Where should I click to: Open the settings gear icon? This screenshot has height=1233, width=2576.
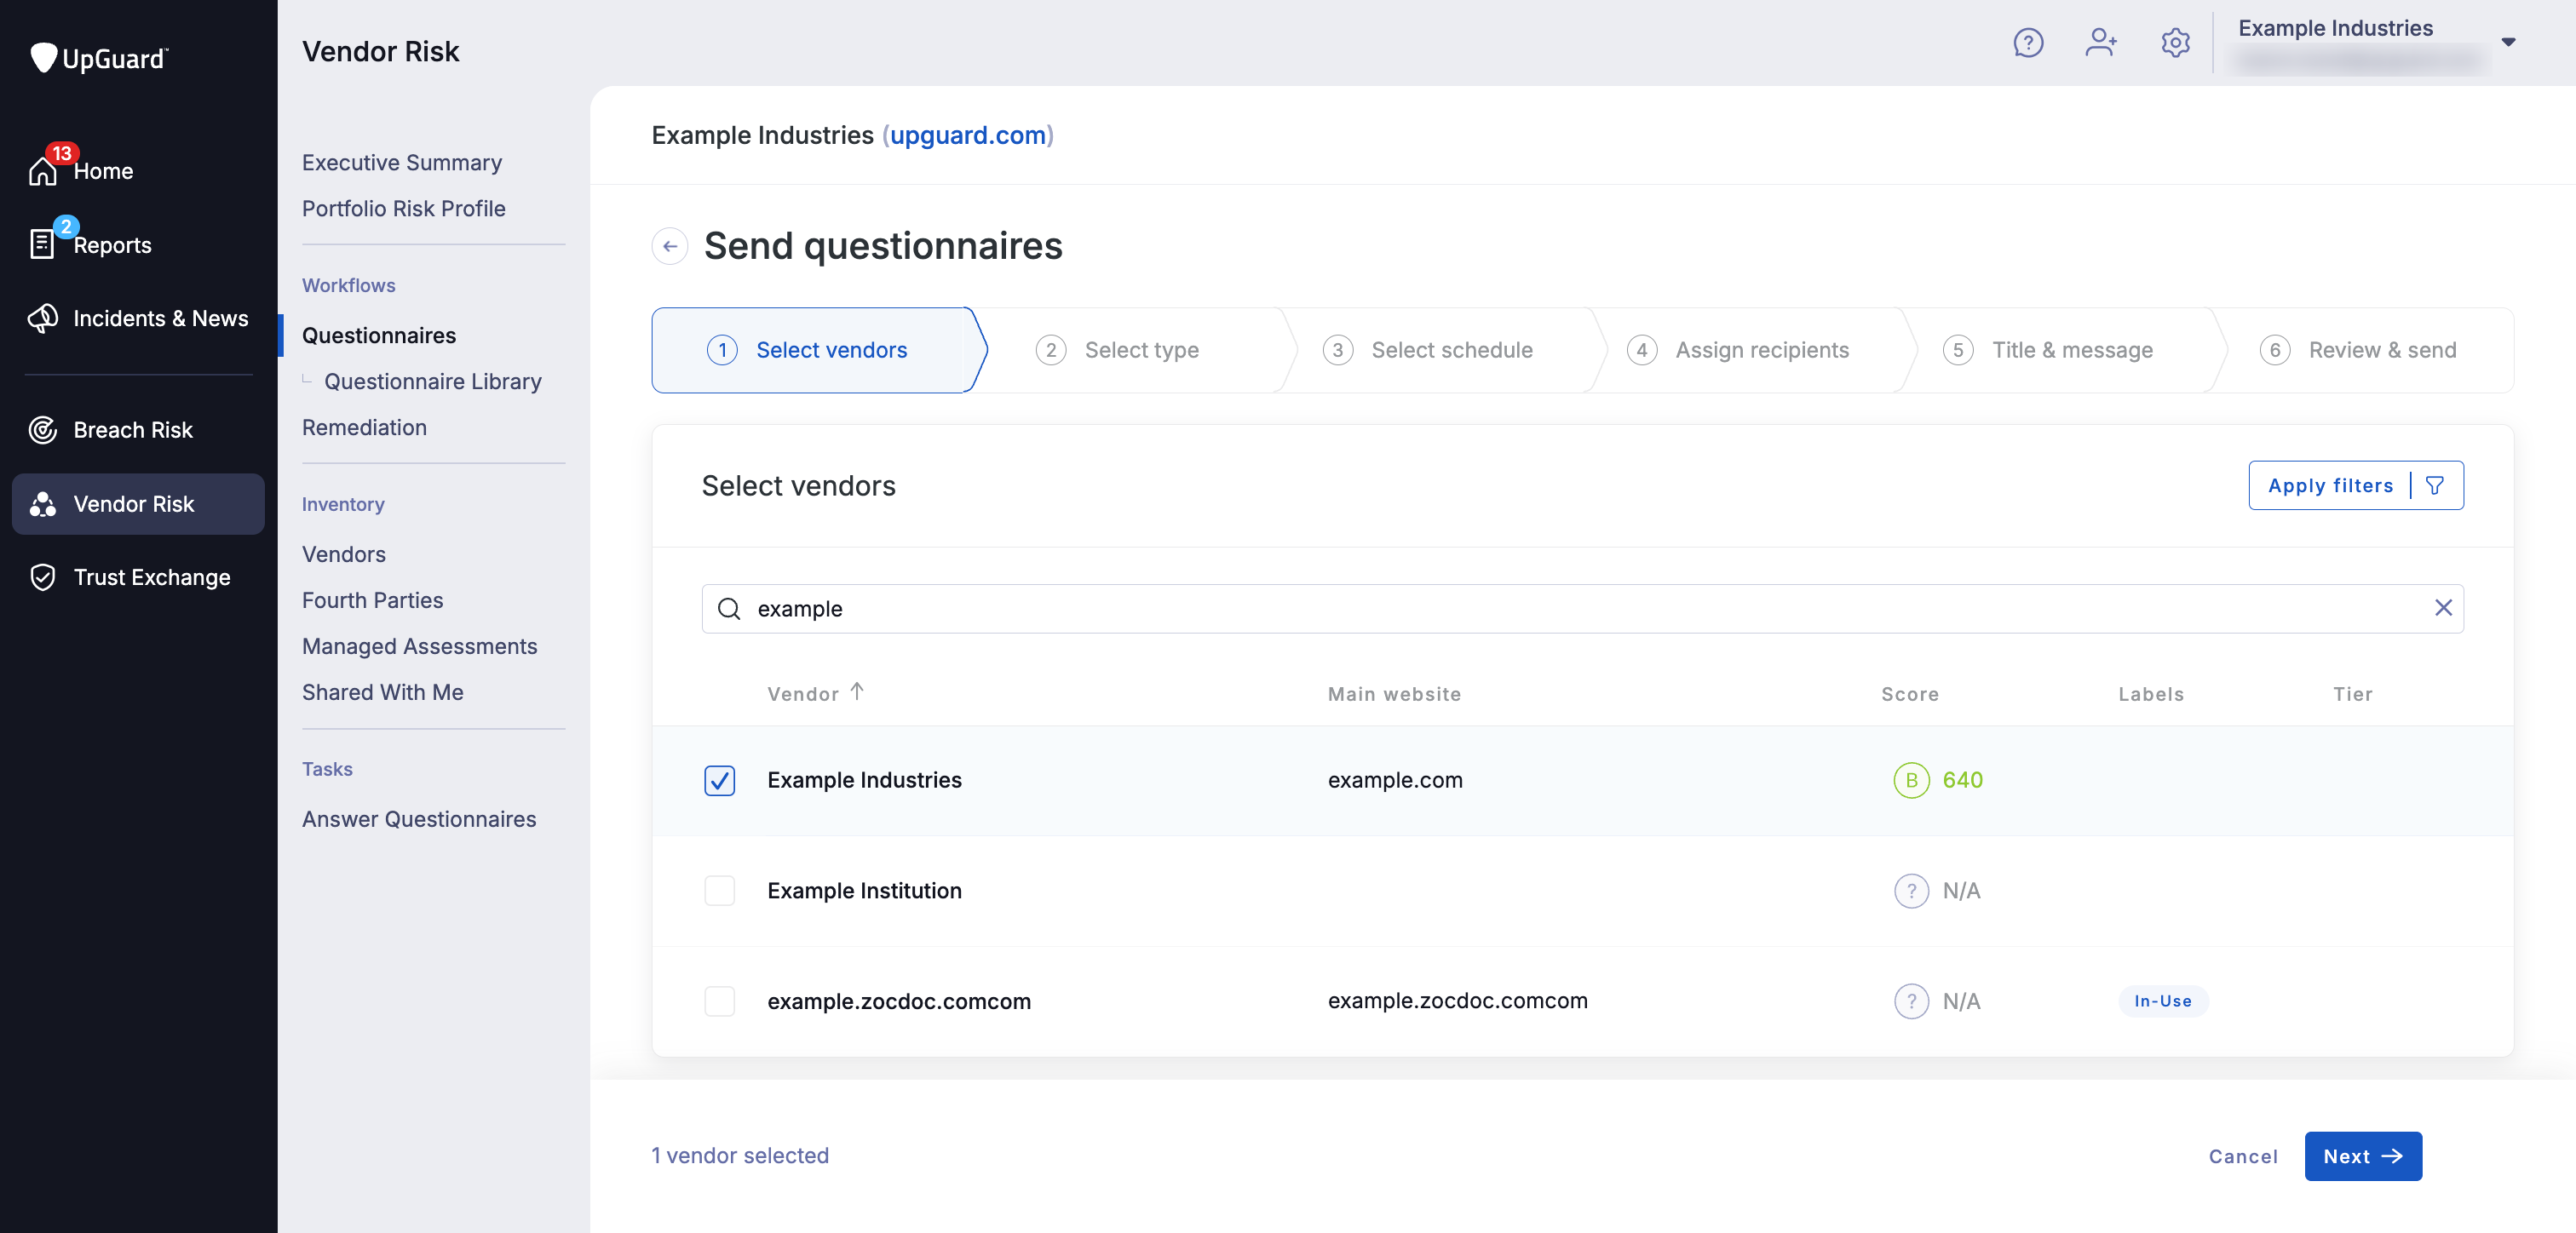(2175, 43)
